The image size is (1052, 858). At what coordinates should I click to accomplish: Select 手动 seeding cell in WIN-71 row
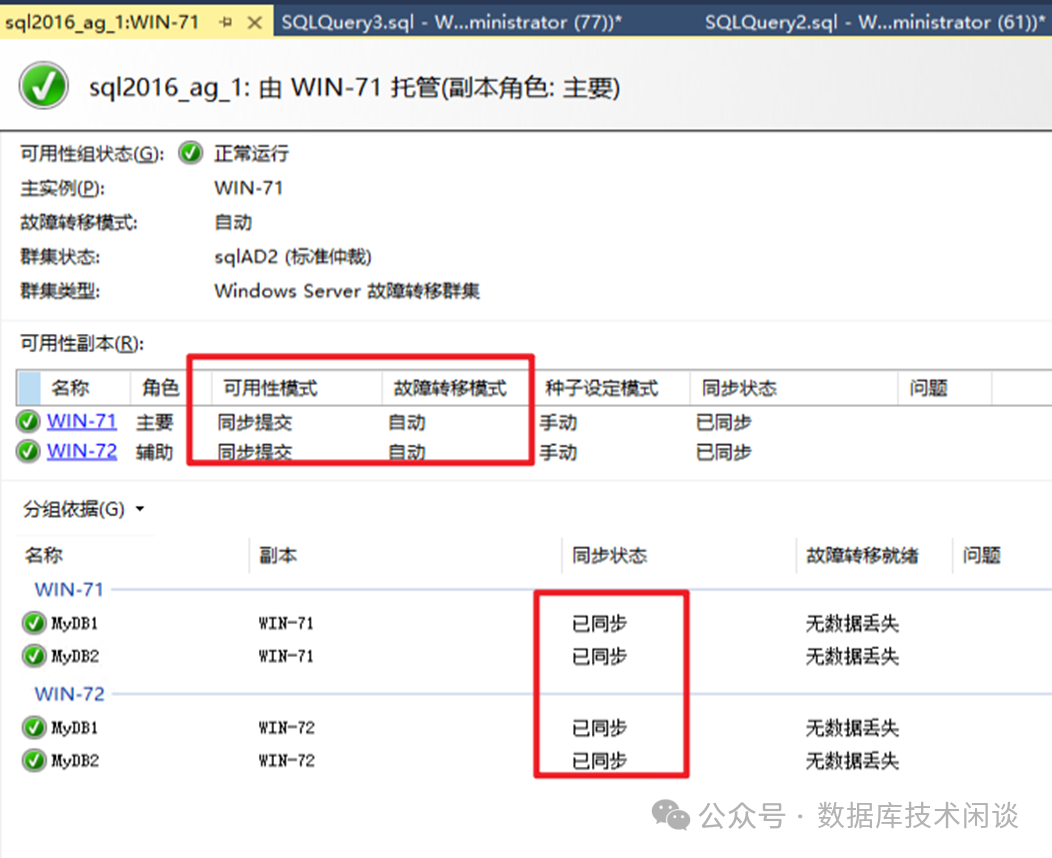click(x=558, y=422)
